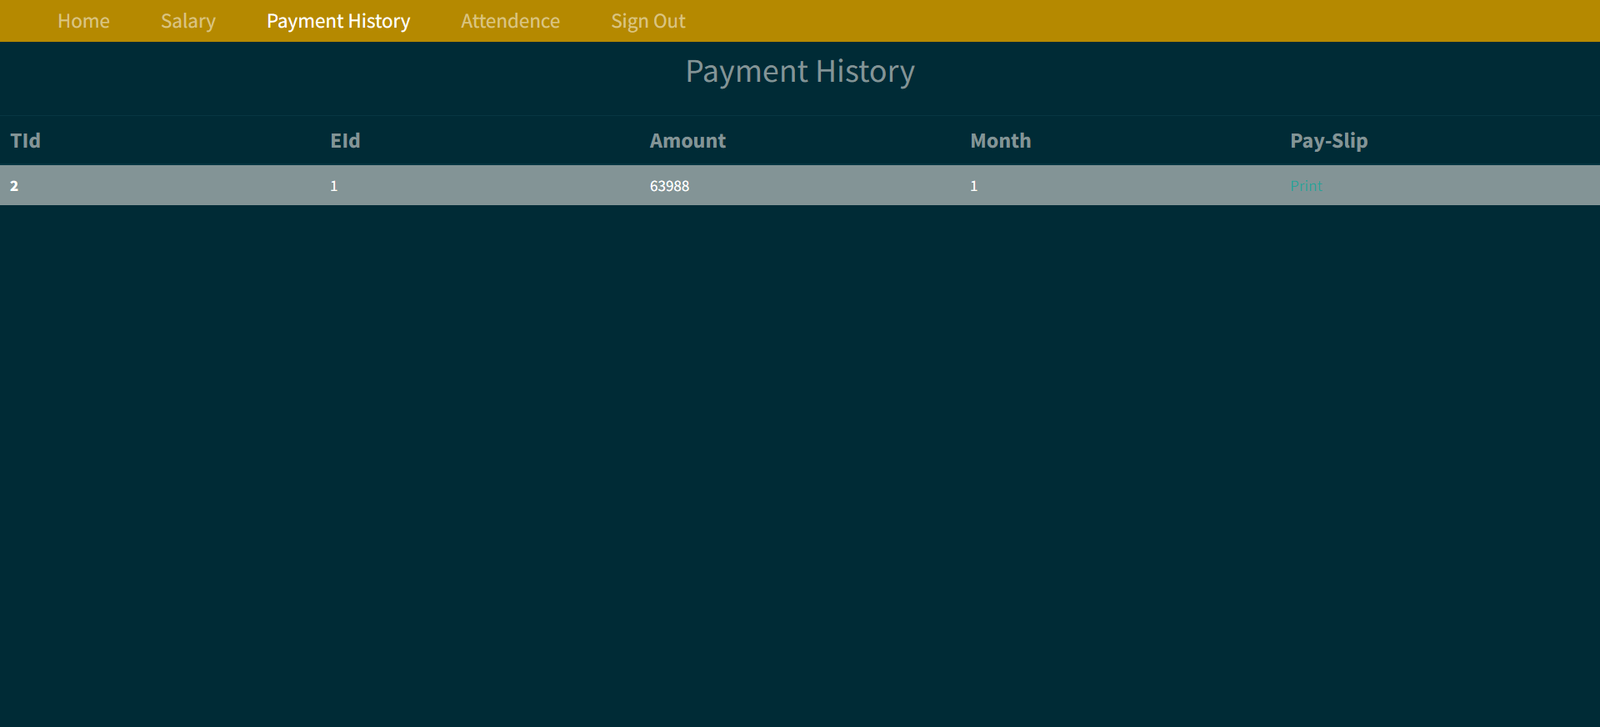
Task: Click the EId column header
Action: (x=345, y=141)
